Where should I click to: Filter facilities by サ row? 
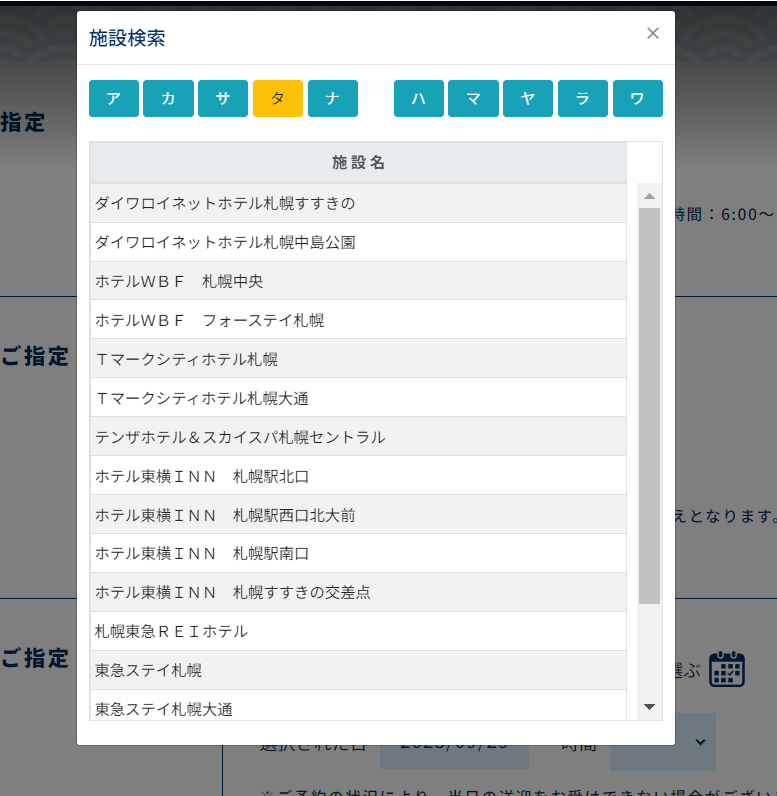coord(223,98)
